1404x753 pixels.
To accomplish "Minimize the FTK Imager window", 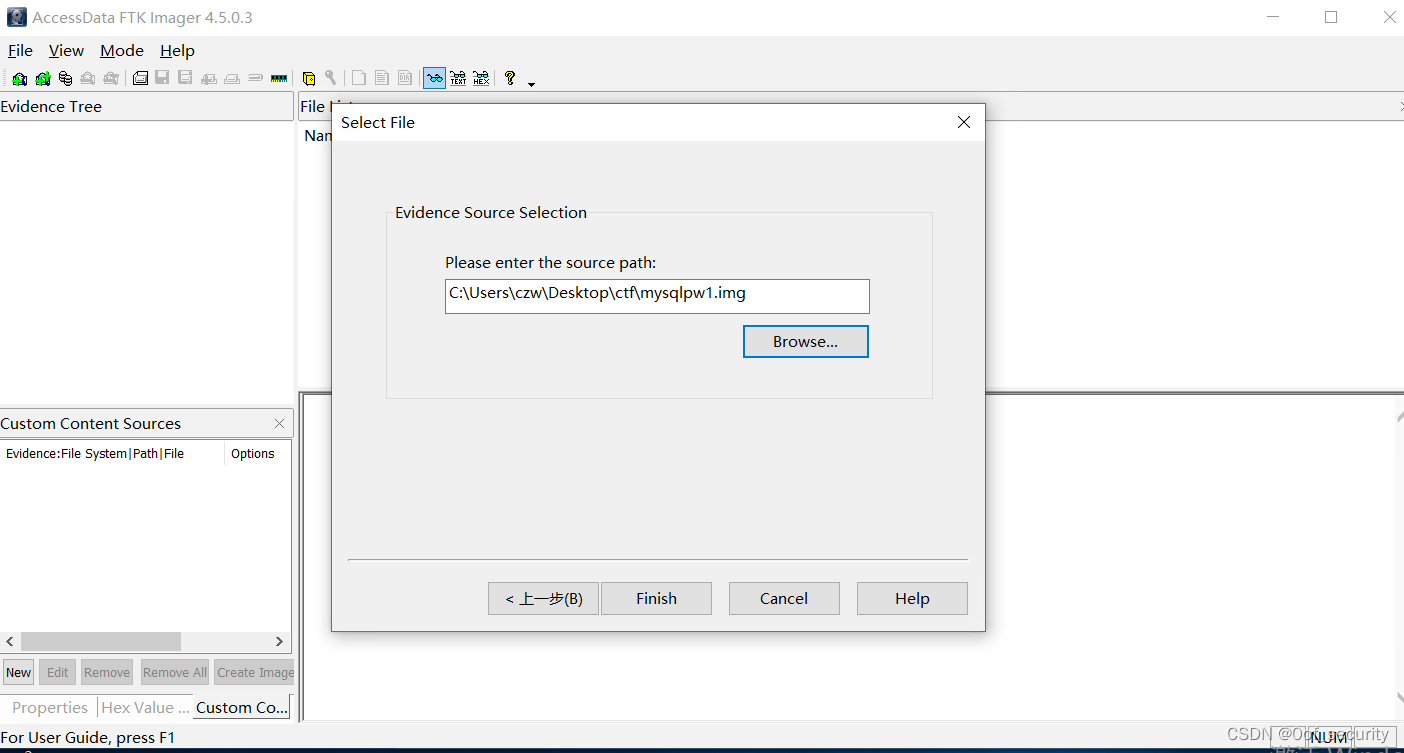I will 1273,17.
